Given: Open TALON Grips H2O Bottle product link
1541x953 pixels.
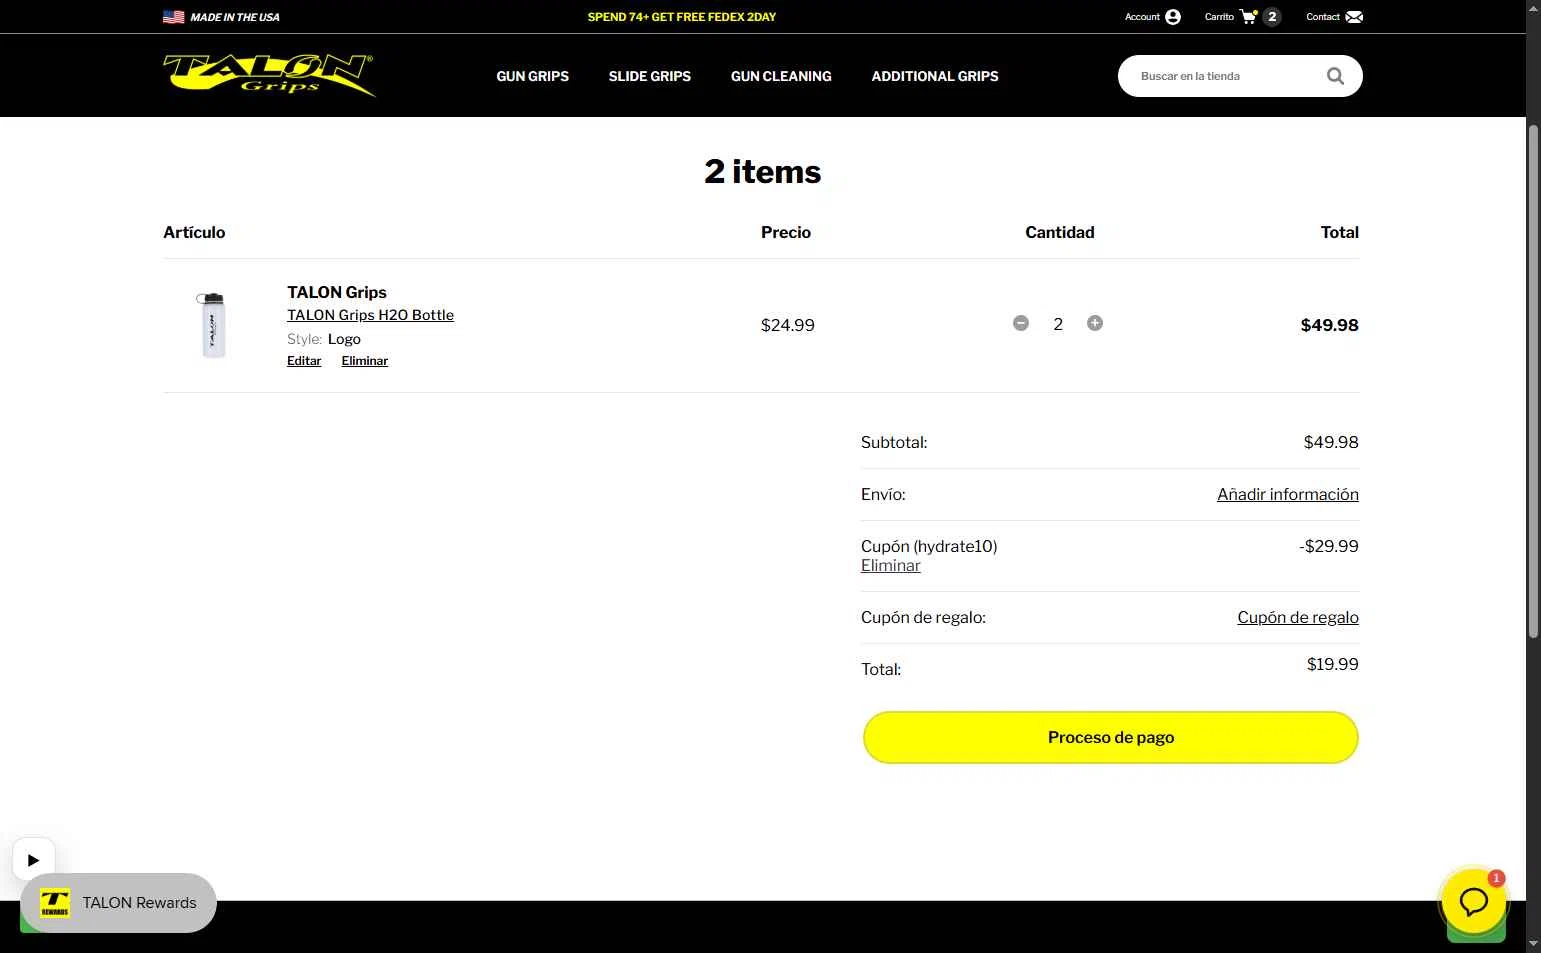Looking at the screenshot, I should [x=370, y=315].
